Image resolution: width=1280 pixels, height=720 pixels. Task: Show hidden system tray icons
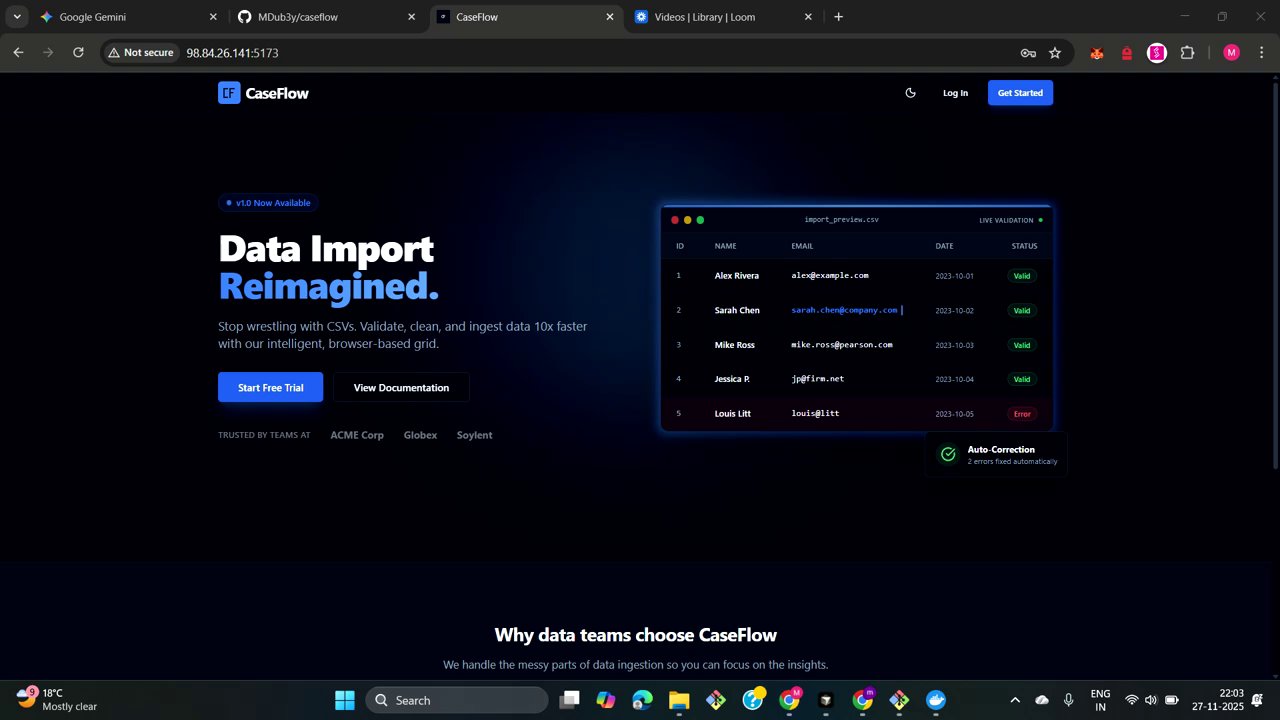click(x=1015, y=700)
